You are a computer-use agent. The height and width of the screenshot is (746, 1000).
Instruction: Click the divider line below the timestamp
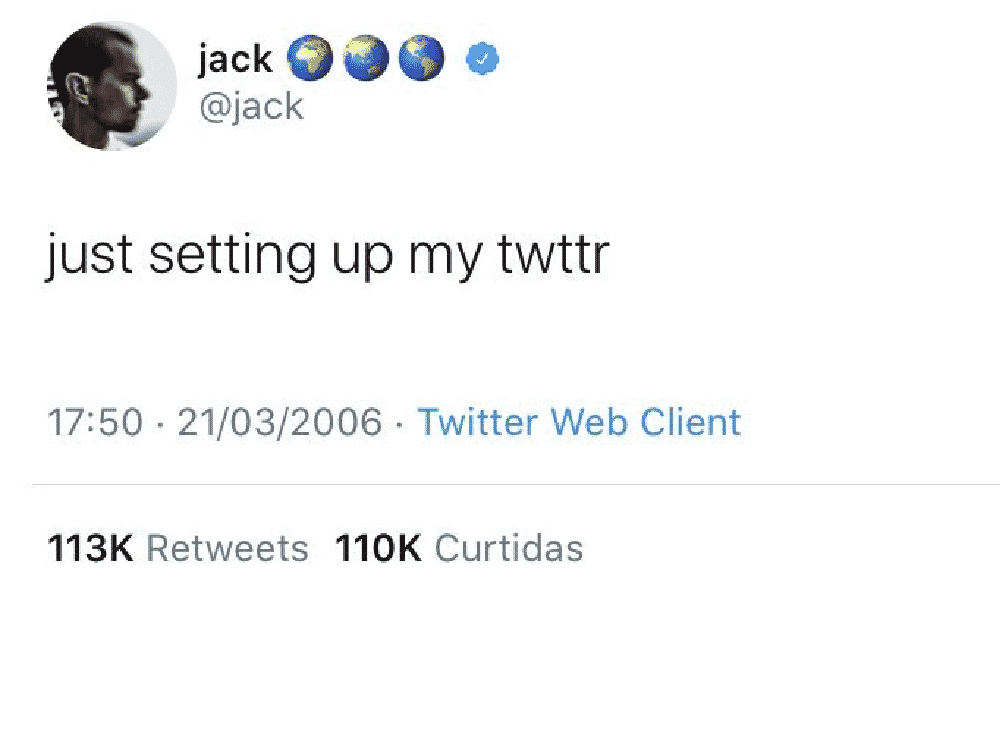click(516, 485)
